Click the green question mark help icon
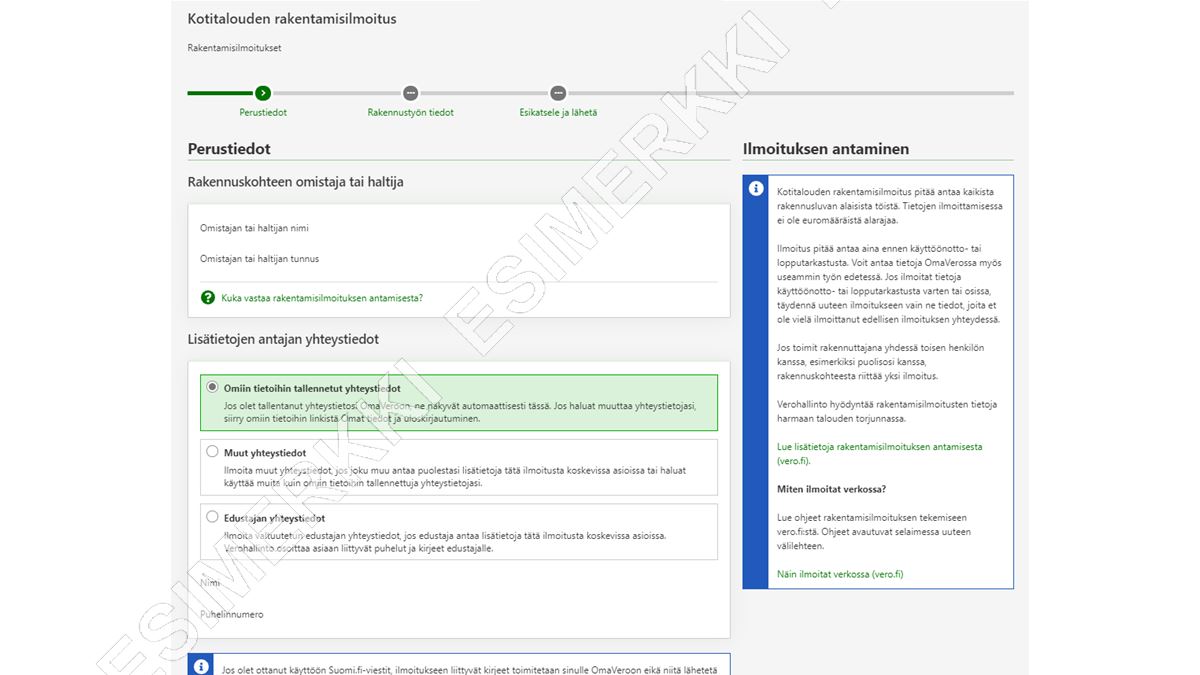This screenshot has height=675, width=1200. click(208, 297)
